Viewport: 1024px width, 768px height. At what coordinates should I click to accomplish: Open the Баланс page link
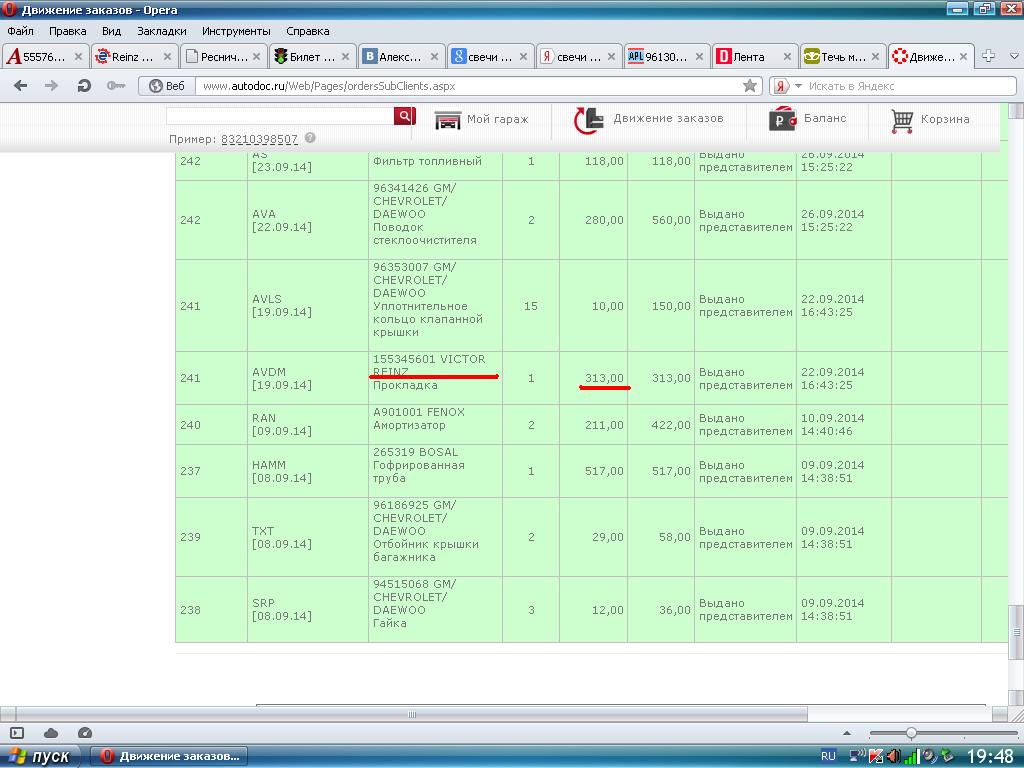[808, 119]
